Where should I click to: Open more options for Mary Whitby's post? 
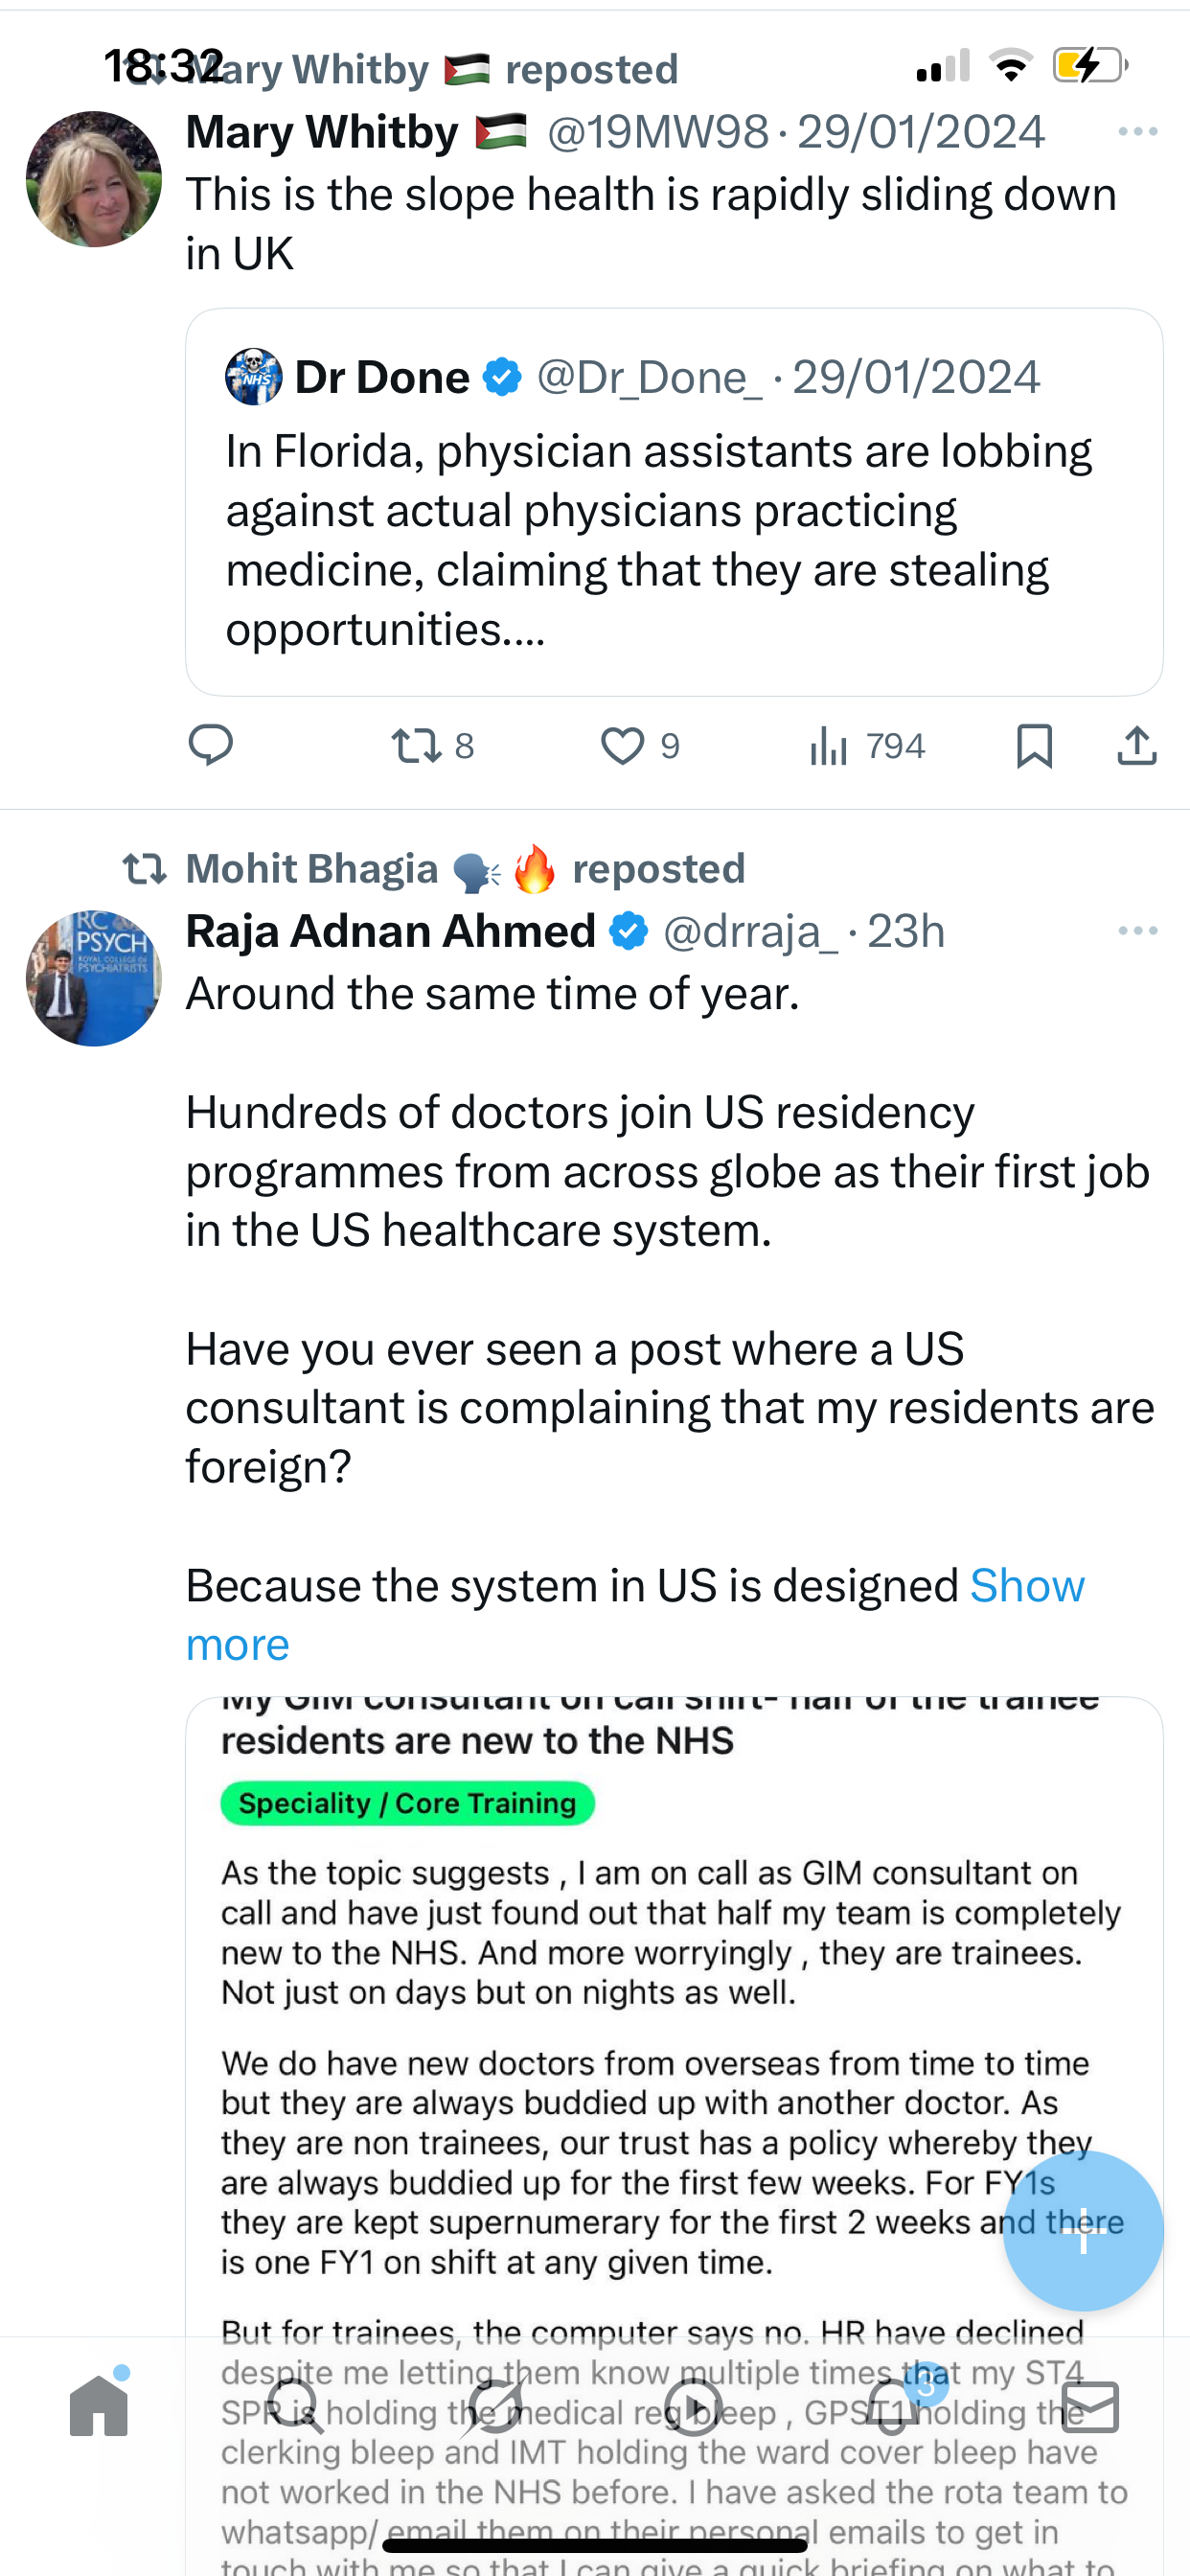tap(1137, 132)
